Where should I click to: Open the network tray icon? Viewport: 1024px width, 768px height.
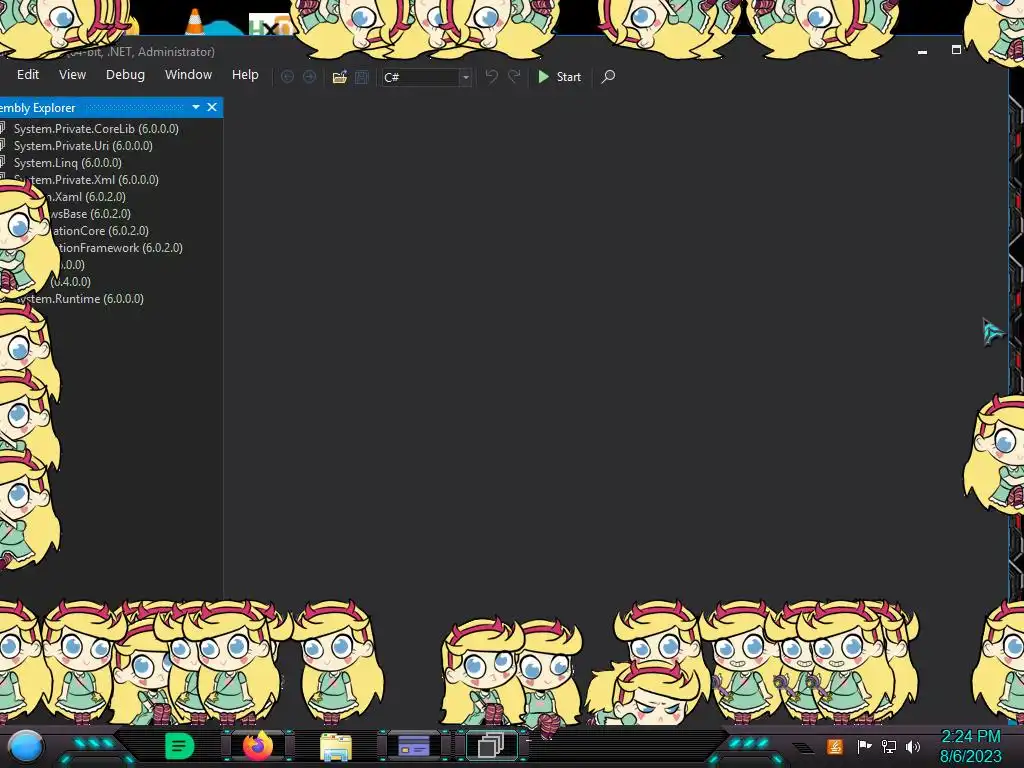point(889,746)
